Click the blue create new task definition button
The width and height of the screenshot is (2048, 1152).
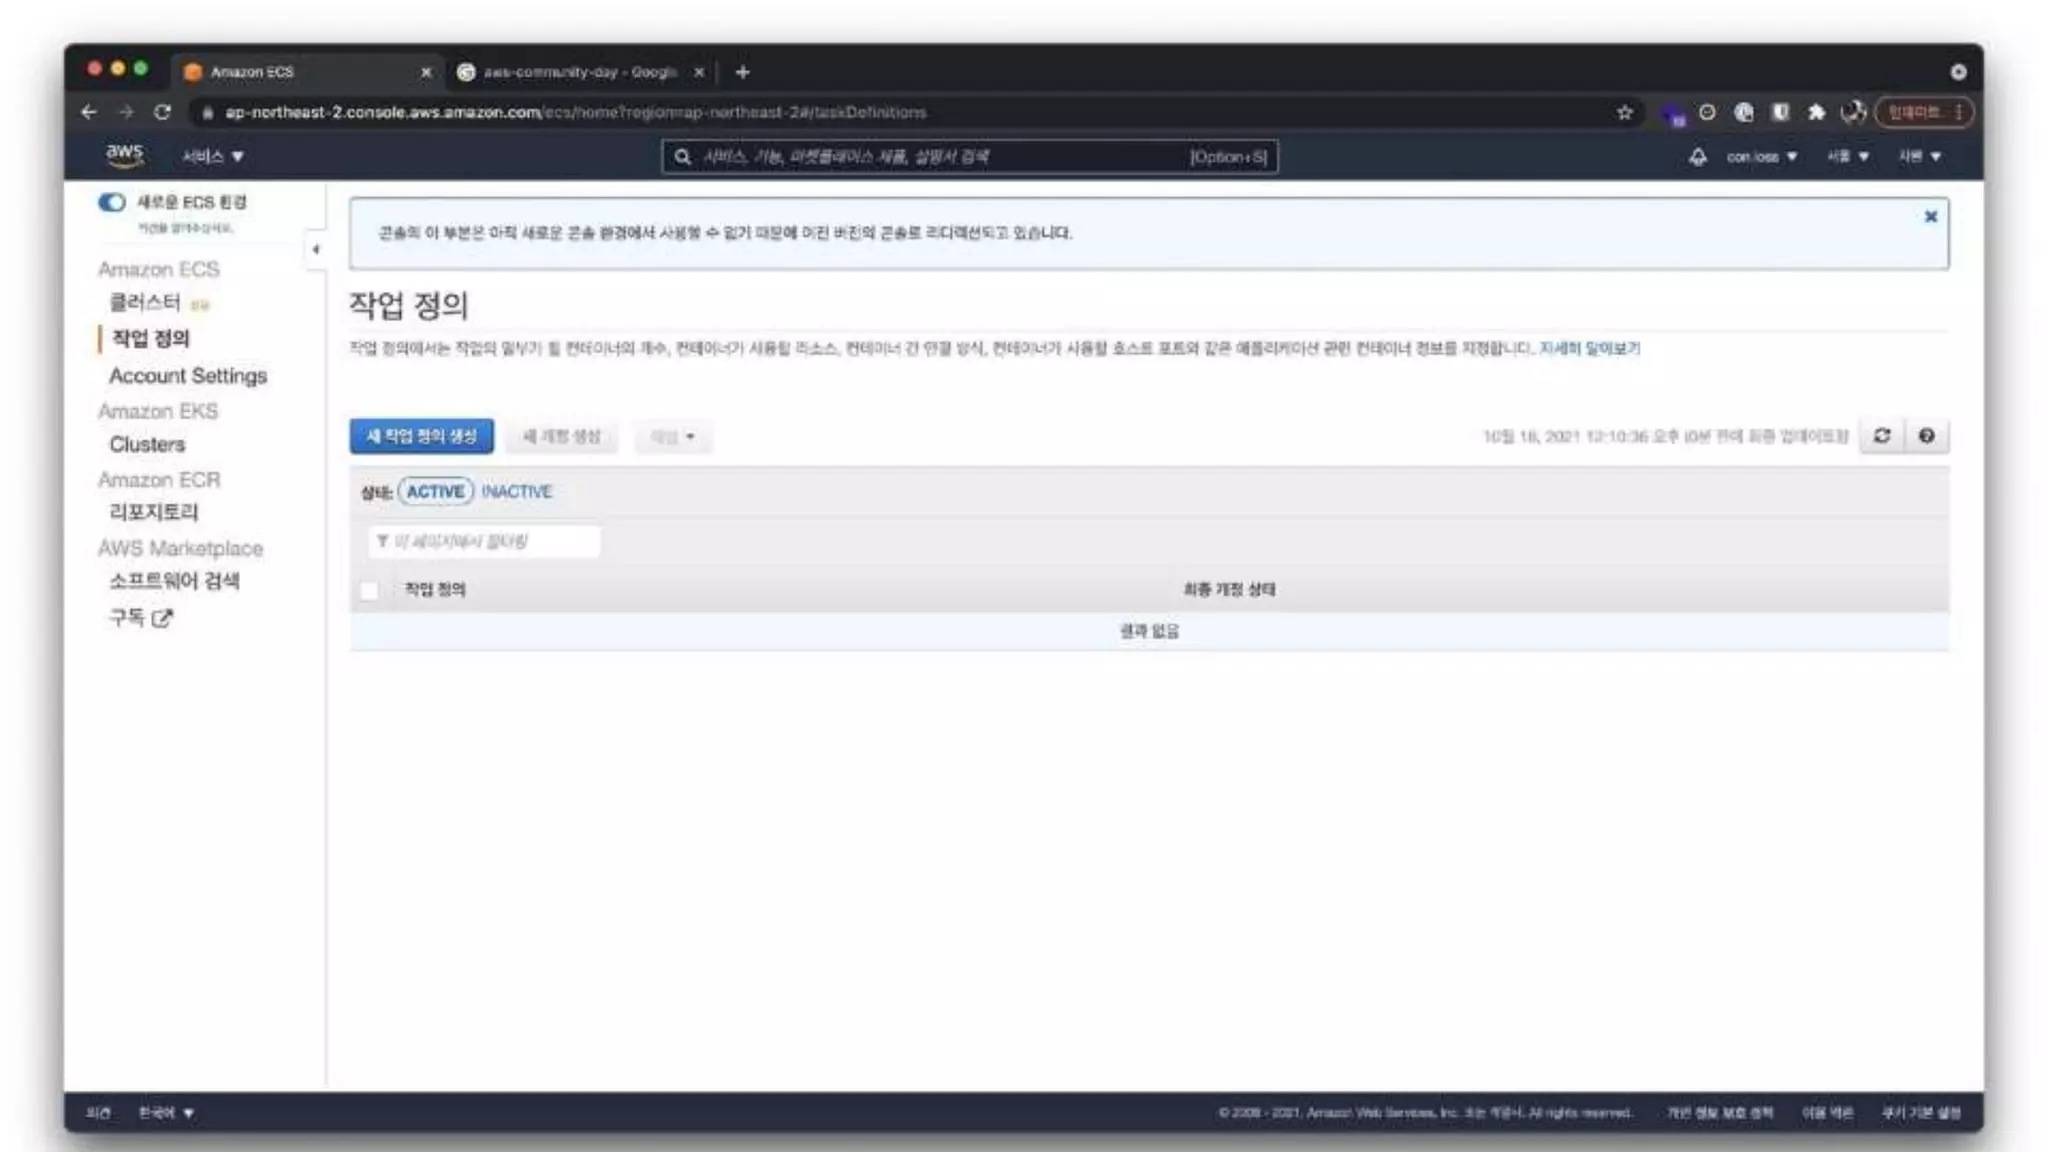[x=421, y=437]
